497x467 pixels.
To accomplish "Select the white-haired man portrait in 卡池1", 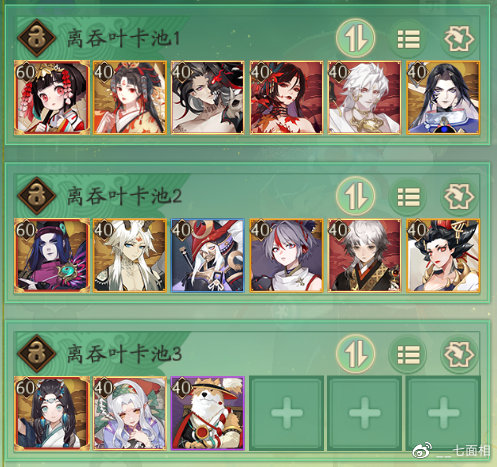I will (x=364, y=98).
